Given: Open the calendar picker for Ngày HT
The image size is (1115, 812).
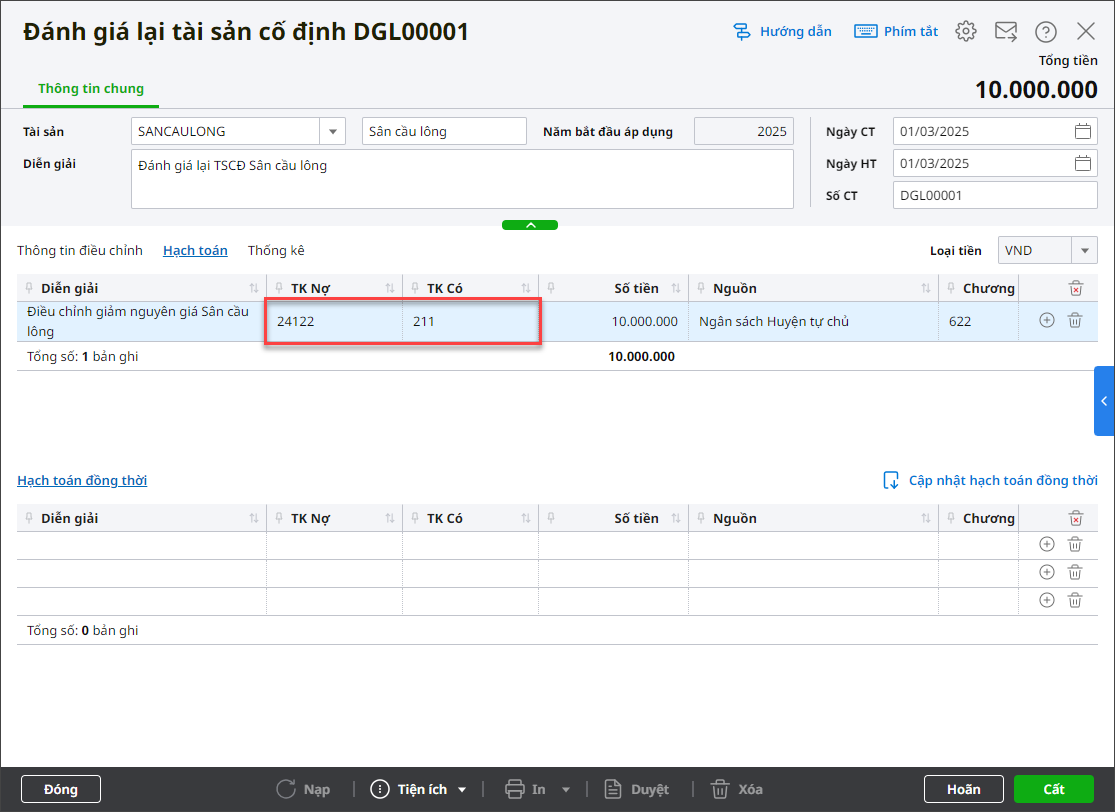Looking at the screenshot, I should pyautogui.click(x=1082, y=164).
